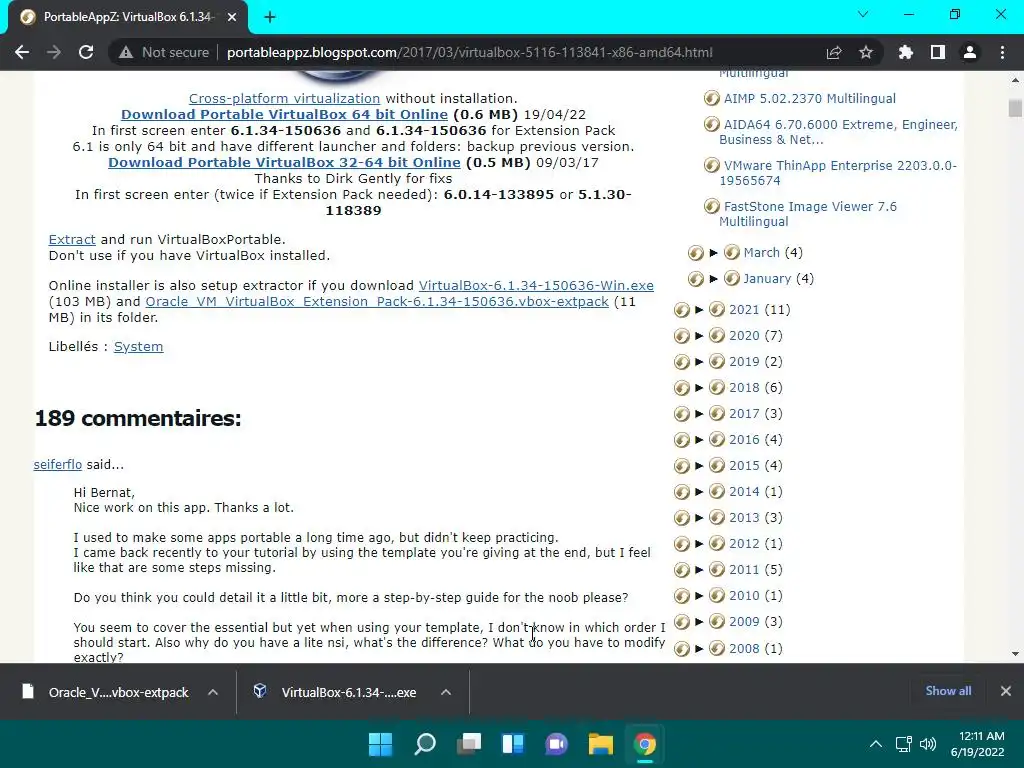Bookmark this page with star icon

coord(866,52)
